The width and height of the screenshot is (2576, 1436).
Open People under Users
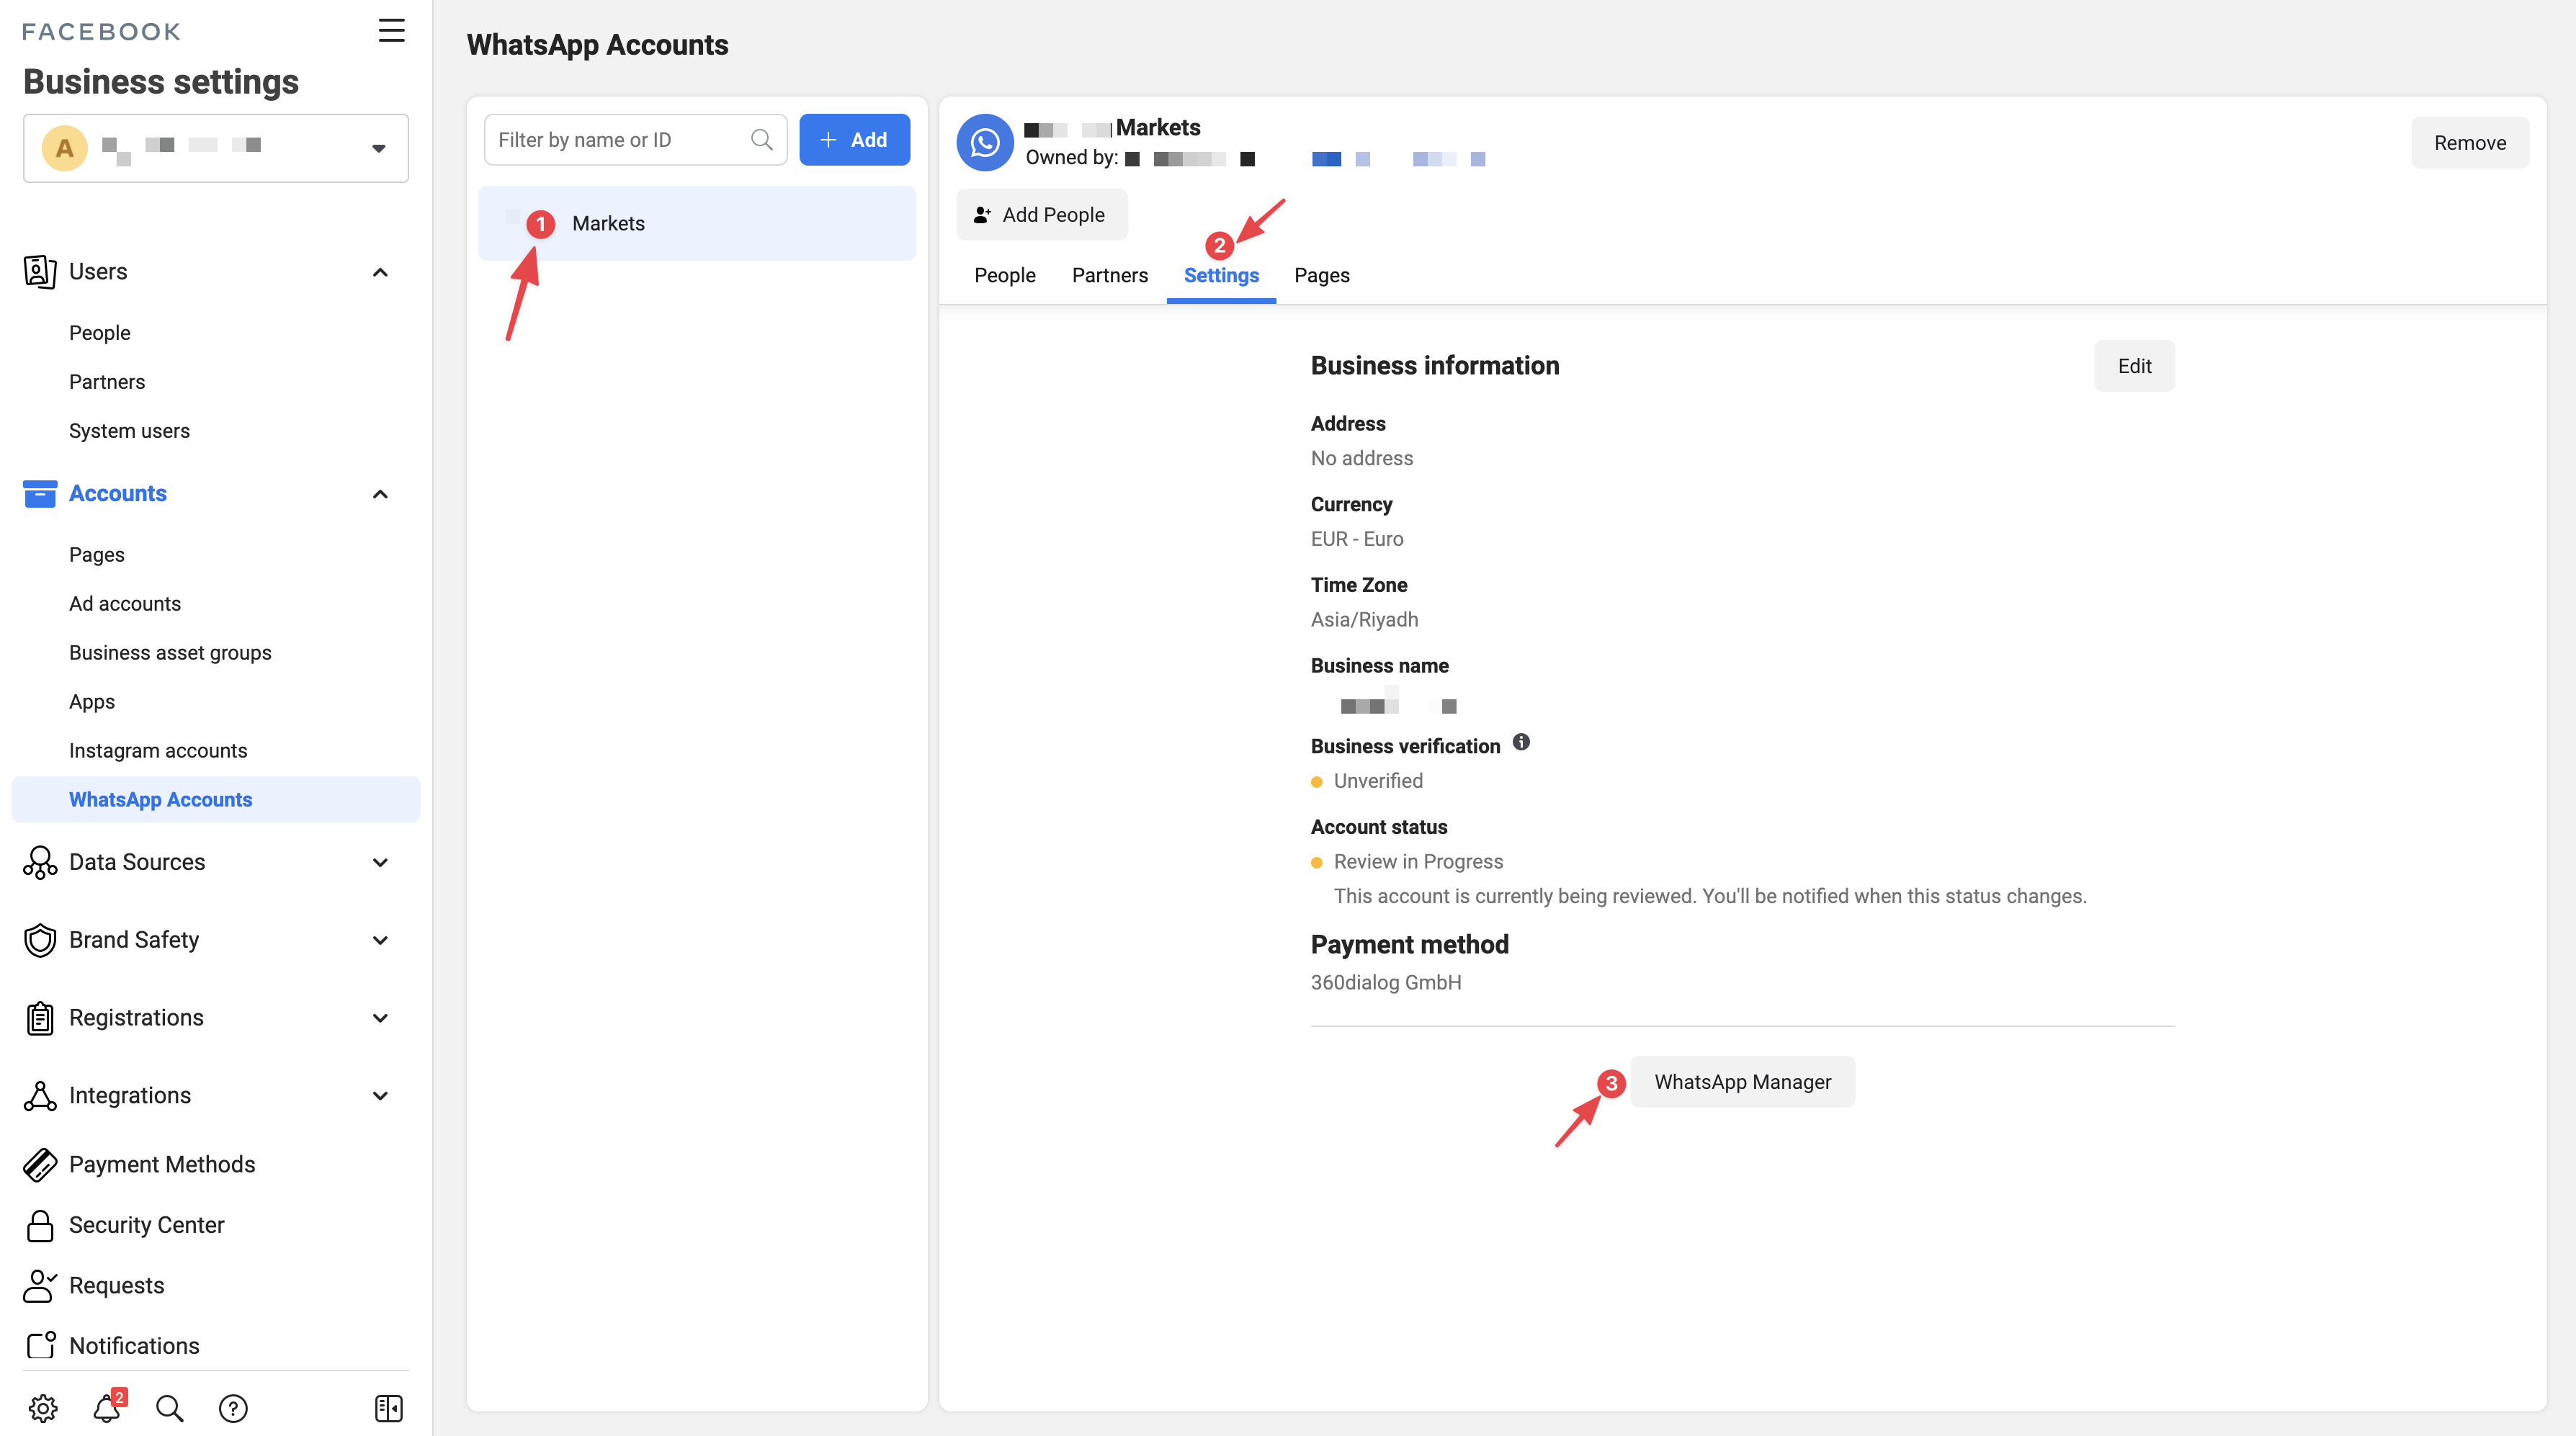(x=100, y=333)
